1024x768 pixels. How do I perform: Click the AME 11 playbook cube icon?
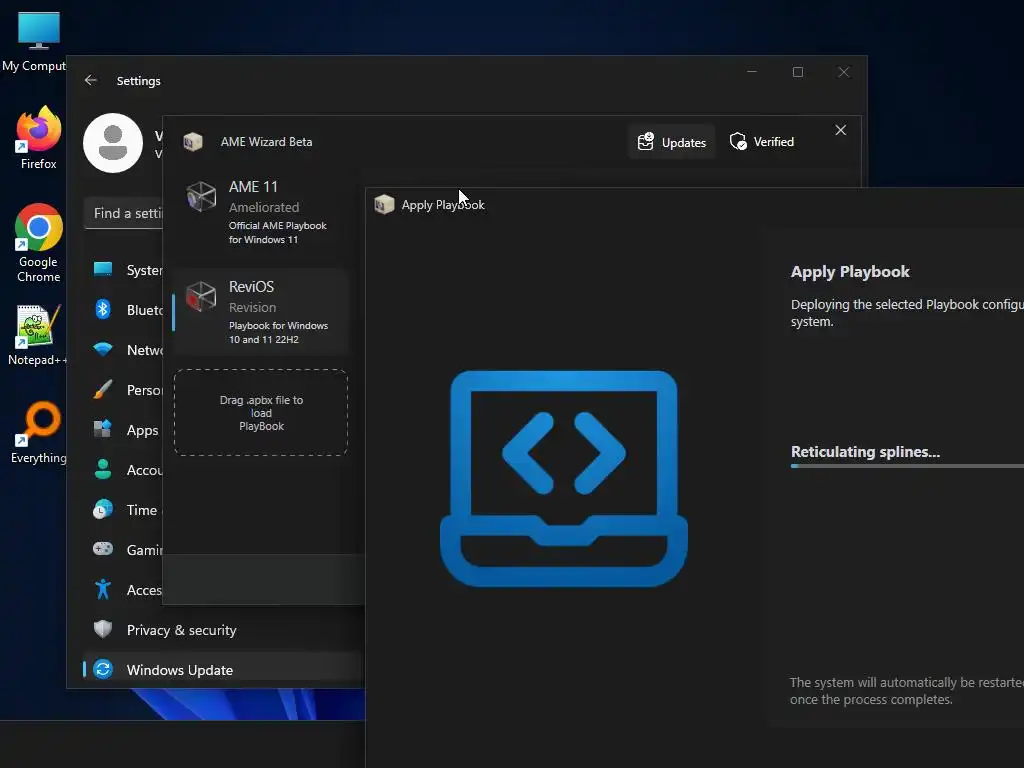point(201,197)
